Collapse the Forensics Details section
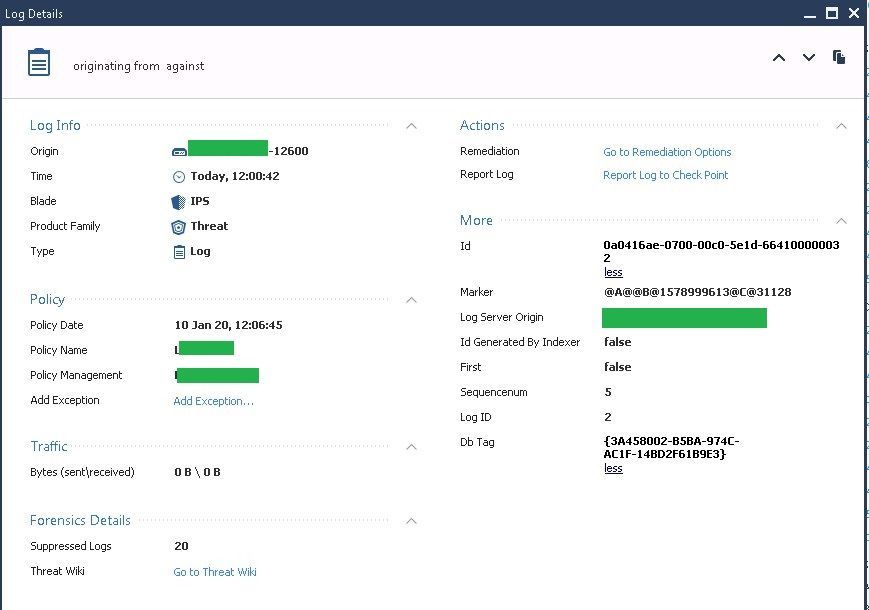 click(410, 521)
